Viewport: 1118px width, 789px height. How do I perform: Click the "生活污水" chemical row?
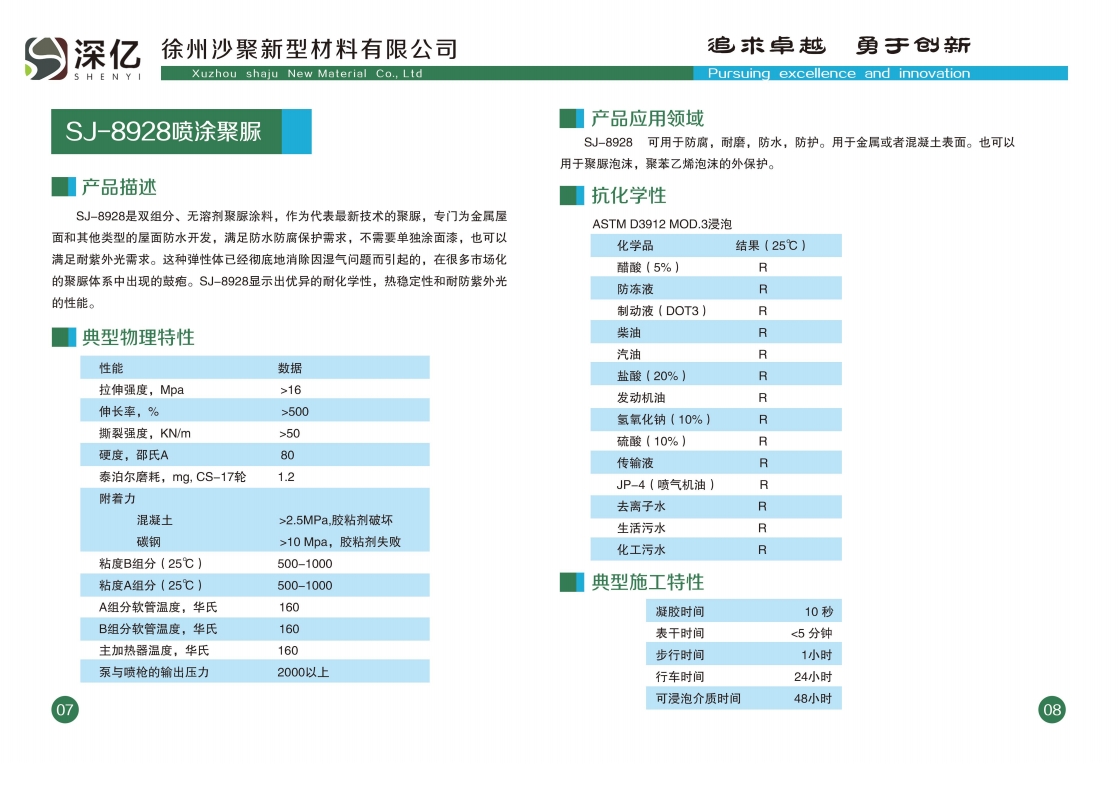[716, 528]
